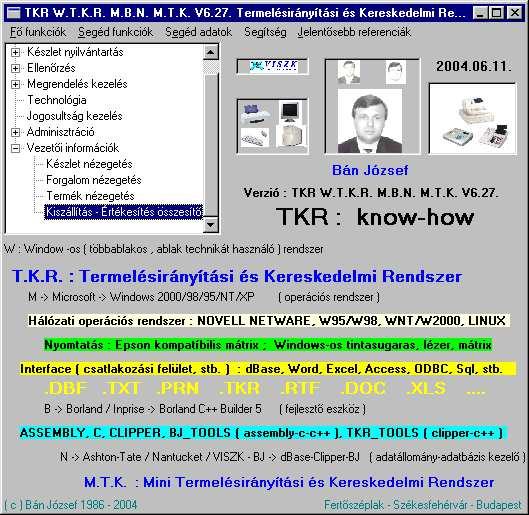Click the TKR : know-how heading
Viewport: 529px width, 515px height.
point(375,217)
